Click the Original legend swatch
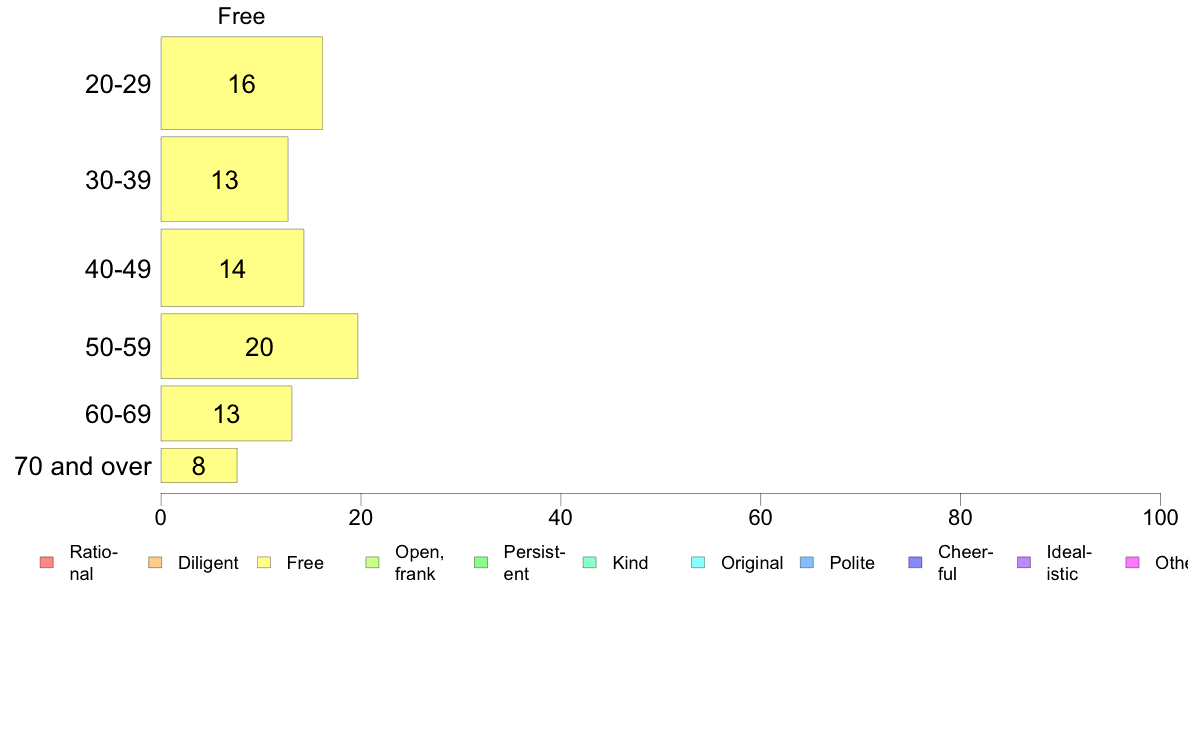 698,562
